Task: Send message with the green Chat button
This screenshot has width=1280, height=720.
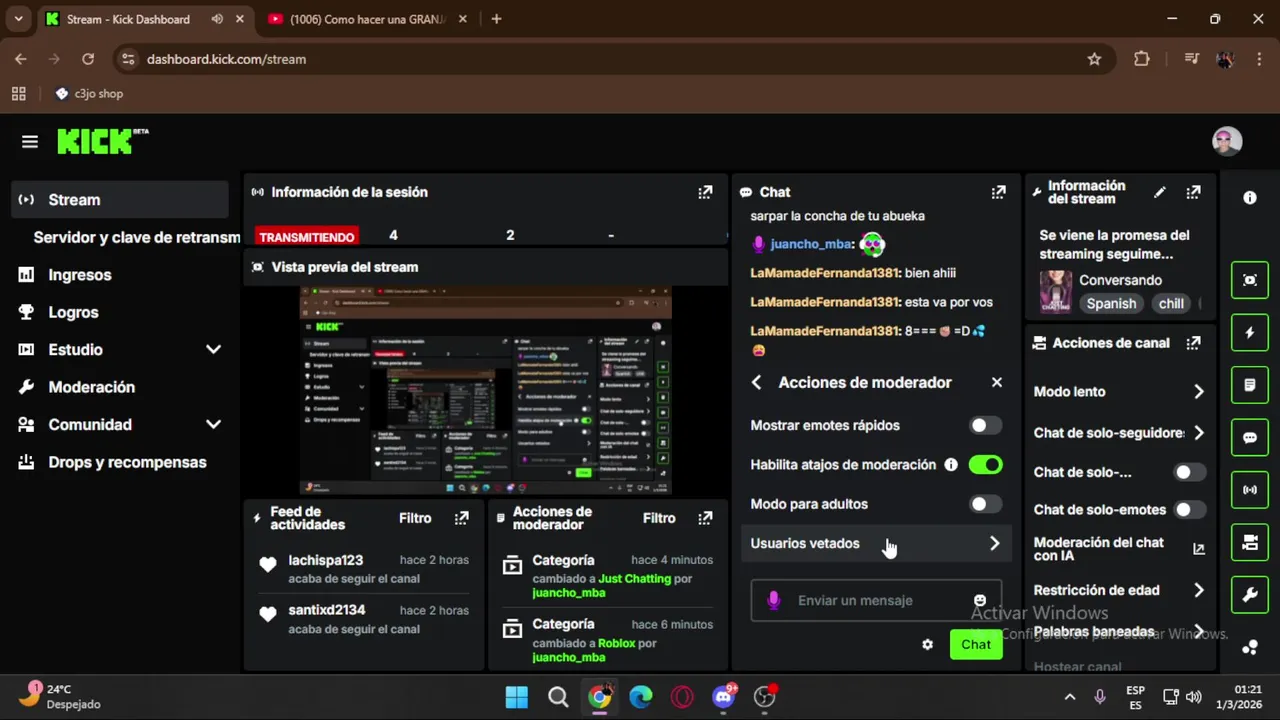Action: click(976, 645)
